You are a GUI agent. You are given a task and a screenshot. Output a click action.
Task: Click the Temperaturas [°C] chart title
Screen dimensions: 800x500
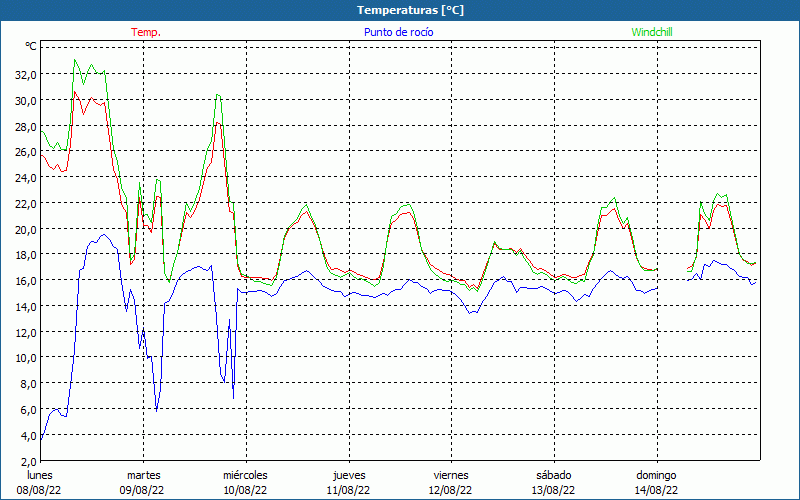pyautogui.click(x=410, y=10)
